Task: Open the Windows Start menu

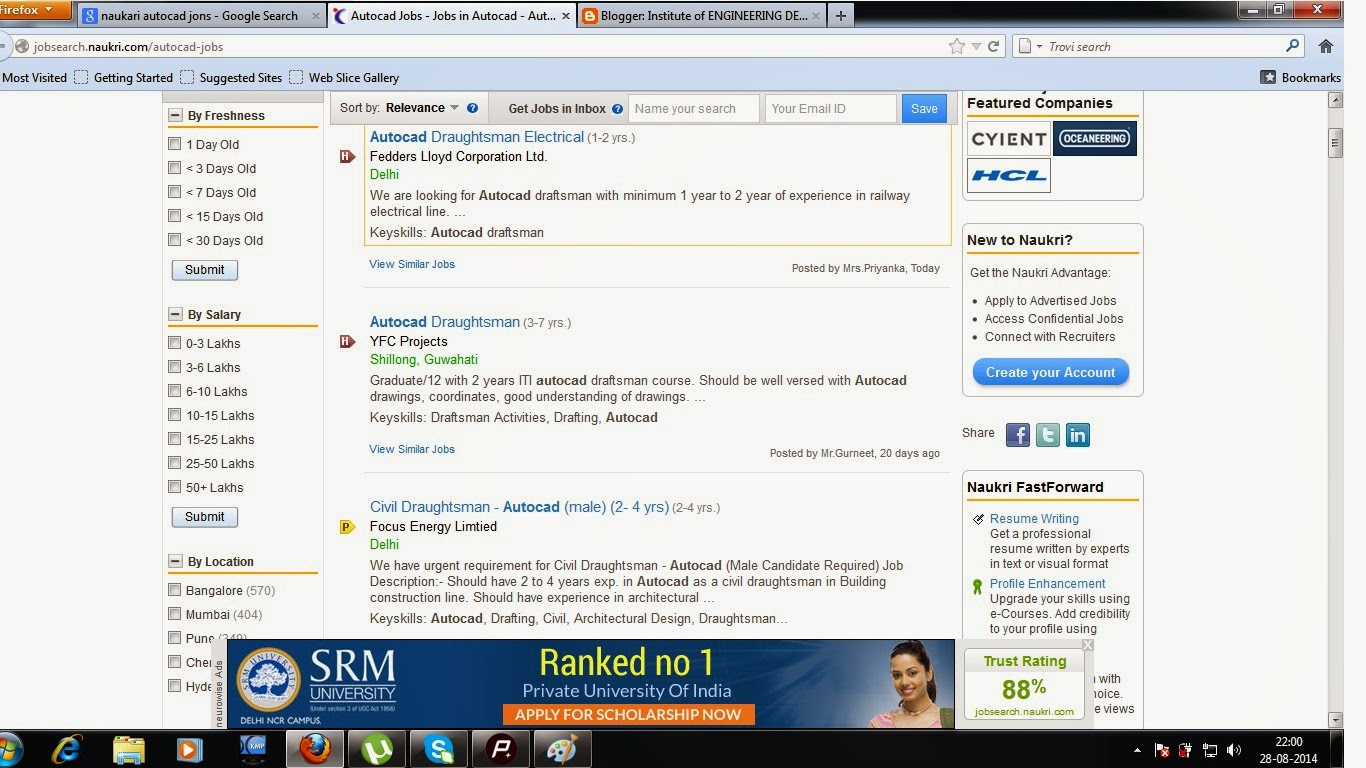Action: (x=10, y=749)
